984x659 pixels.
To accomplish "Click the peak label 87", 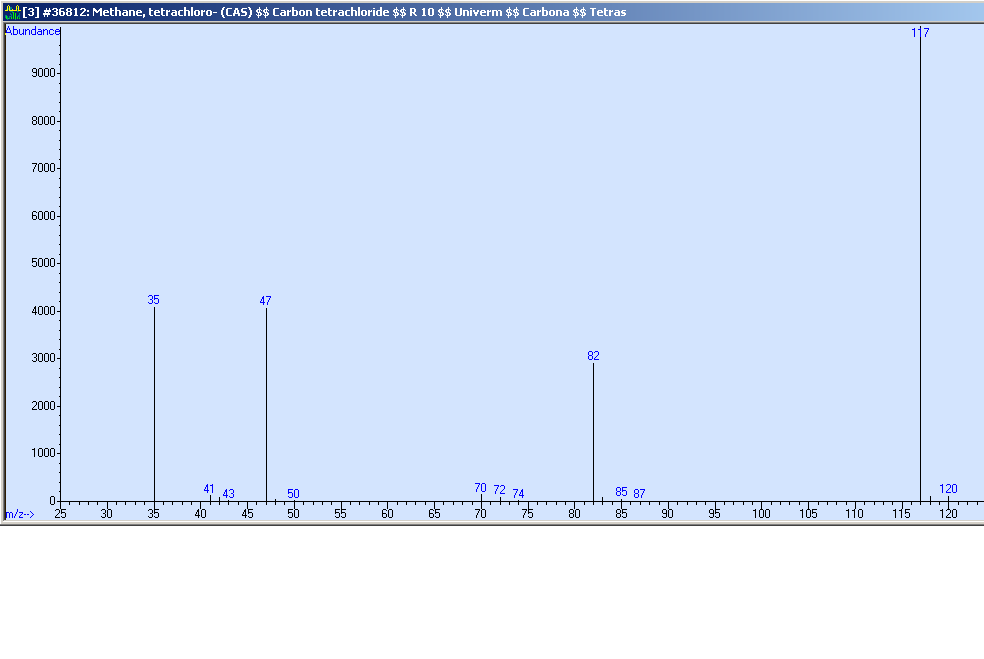I will coord(639,494).
